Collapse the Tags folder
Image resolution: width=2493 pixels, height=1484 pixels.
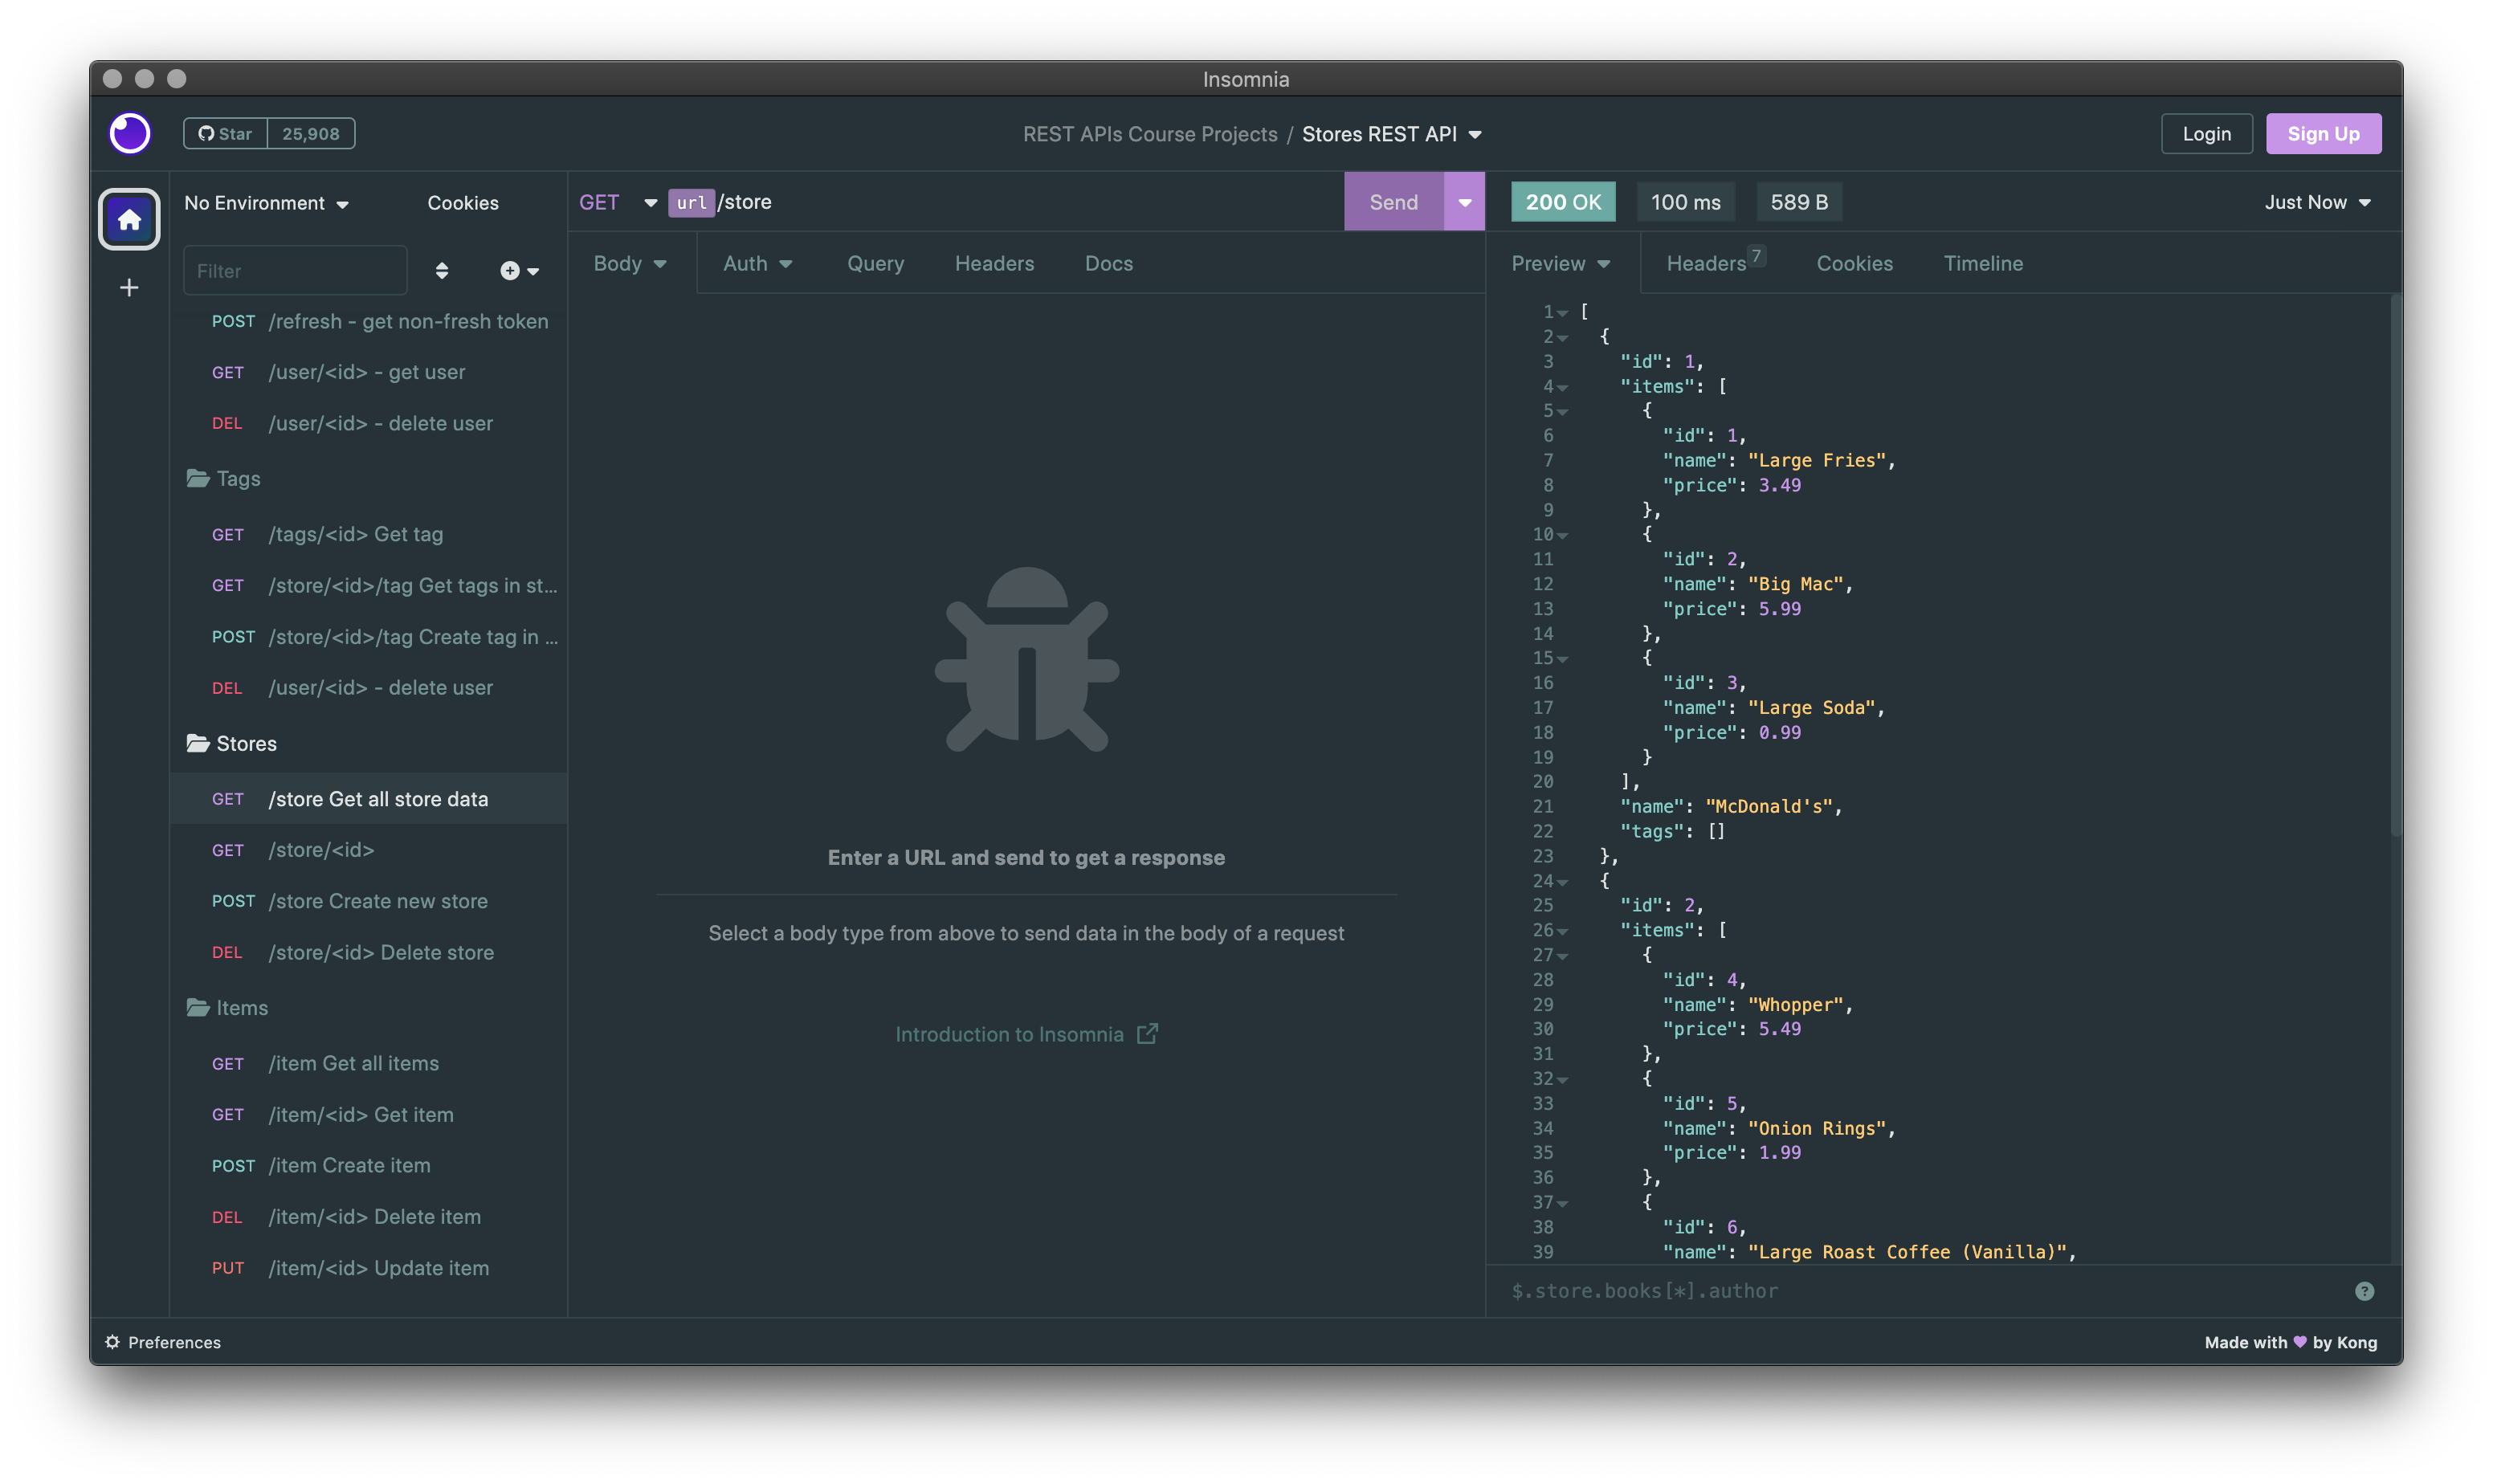pyautogui.click(x=223, y=478)
